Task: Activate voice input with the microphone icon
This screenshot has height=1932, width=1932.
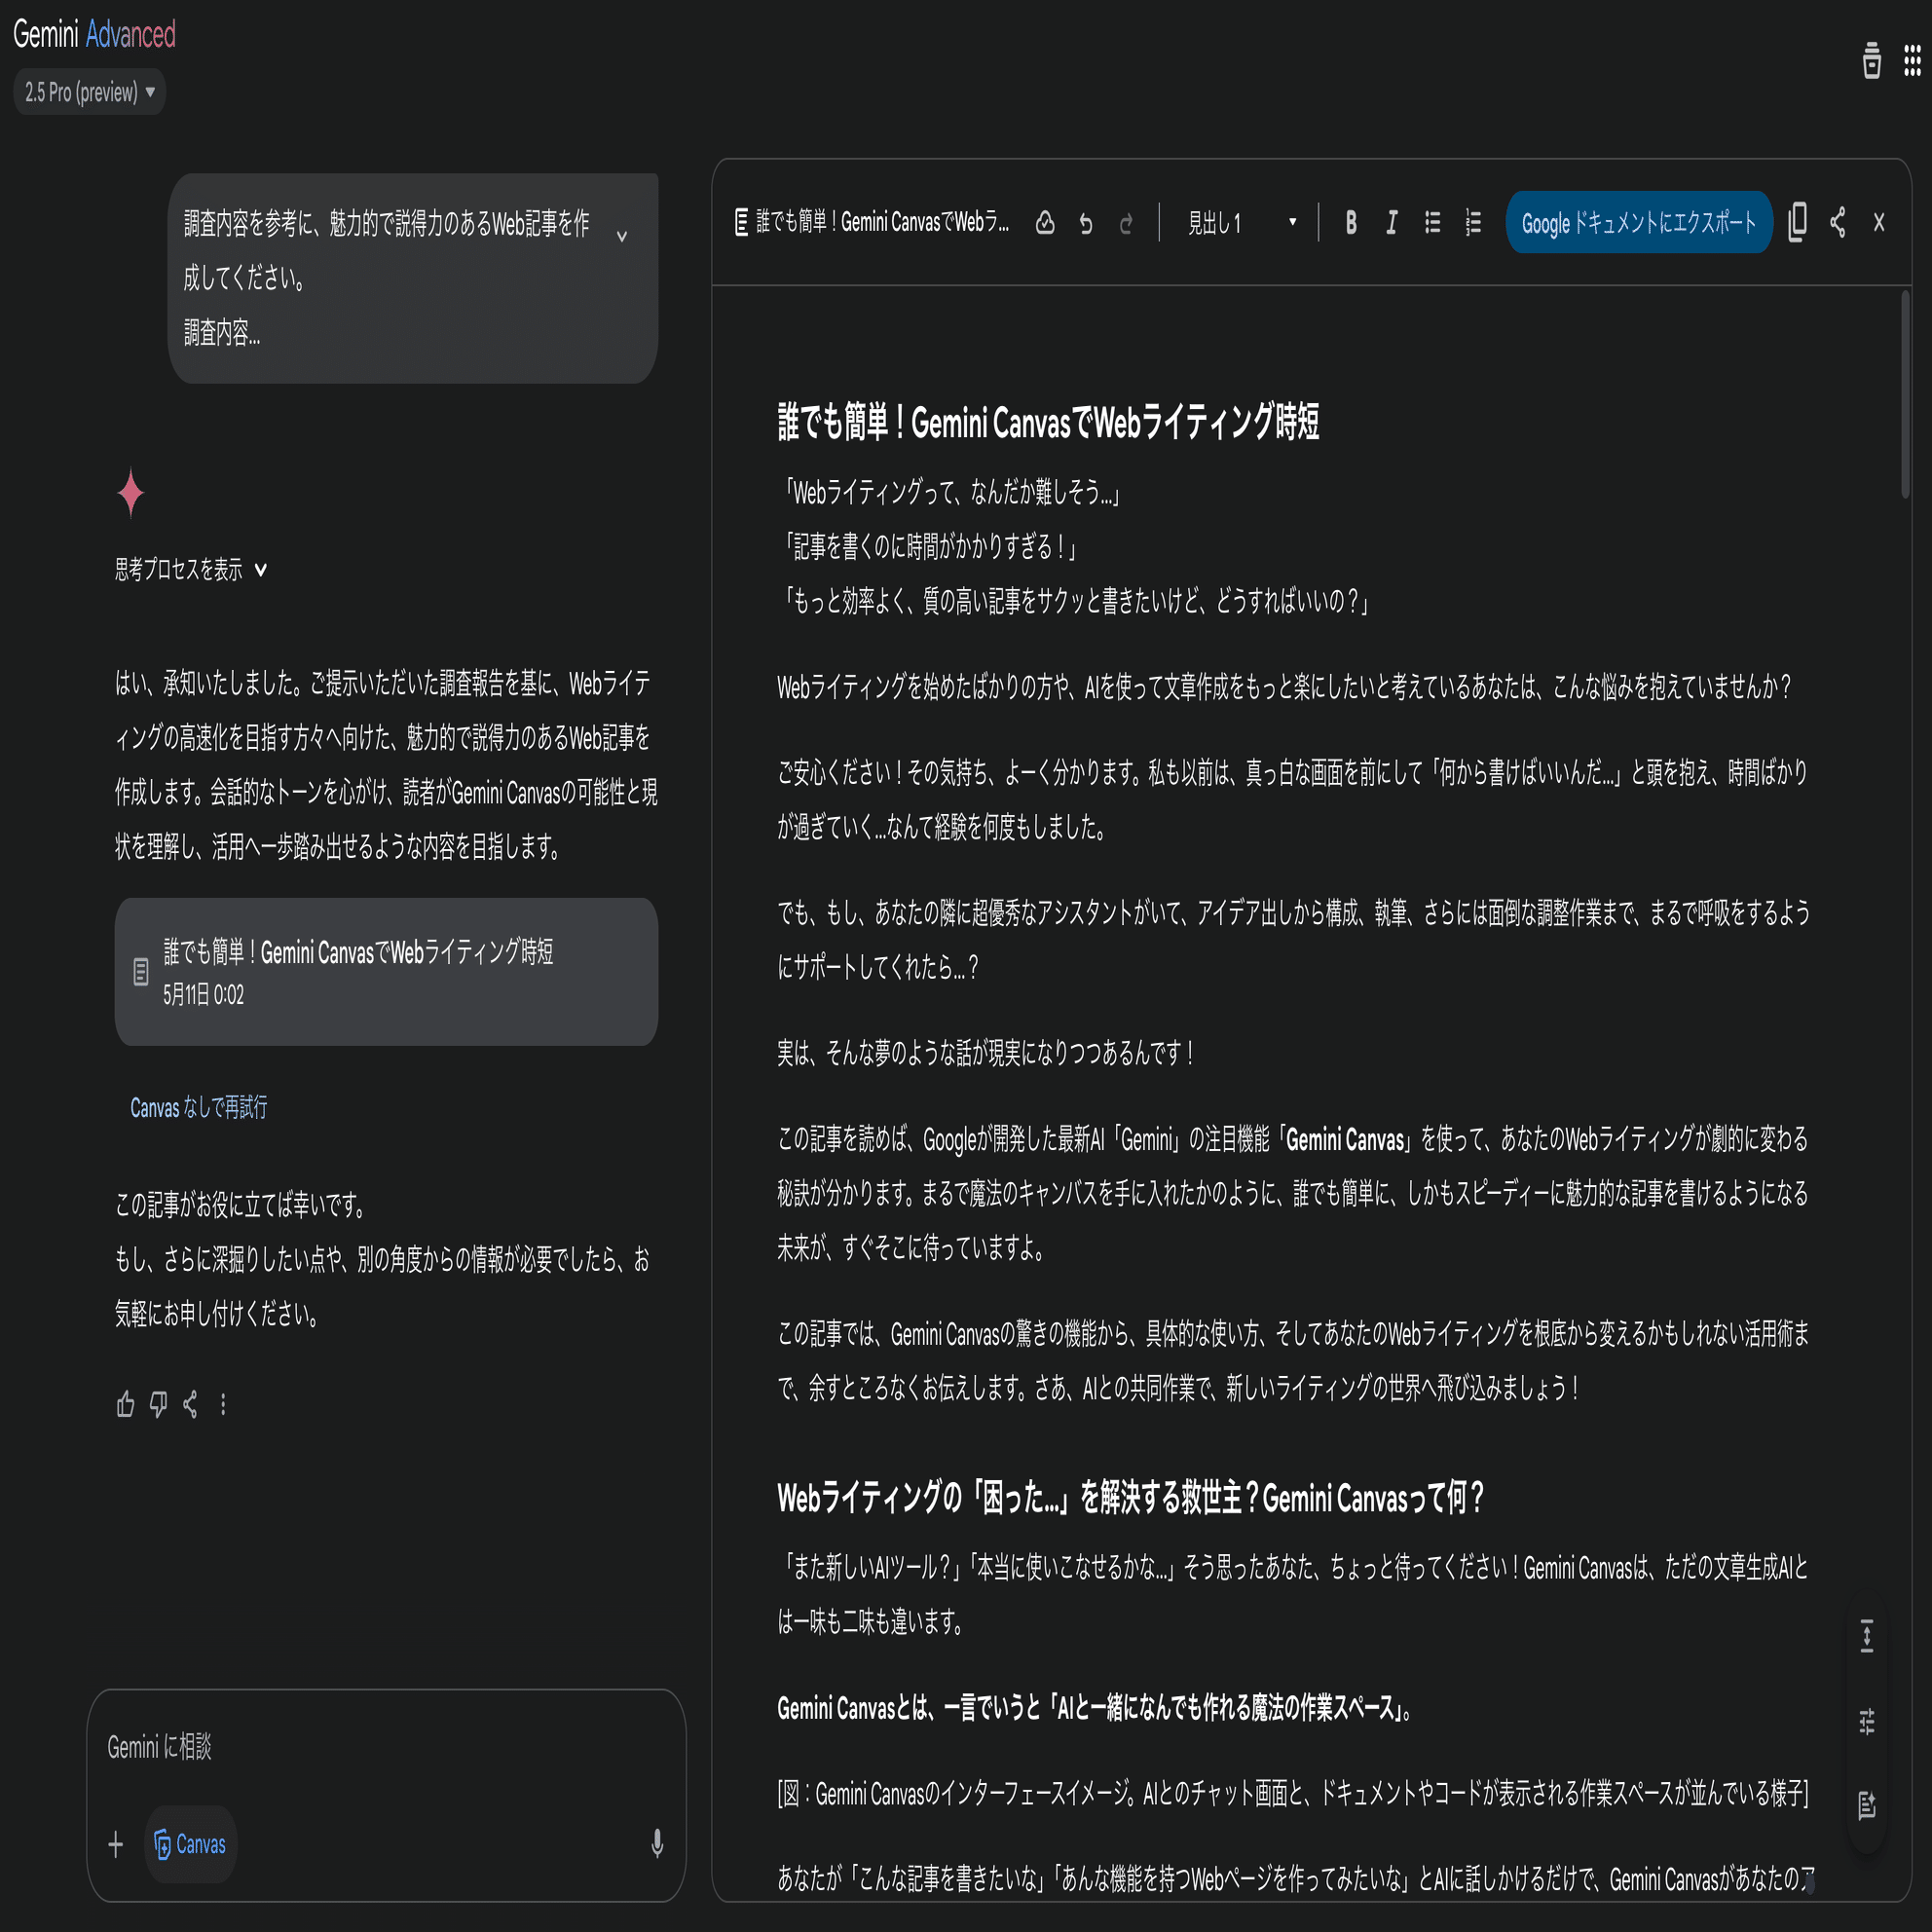Action: [657, 1845]
